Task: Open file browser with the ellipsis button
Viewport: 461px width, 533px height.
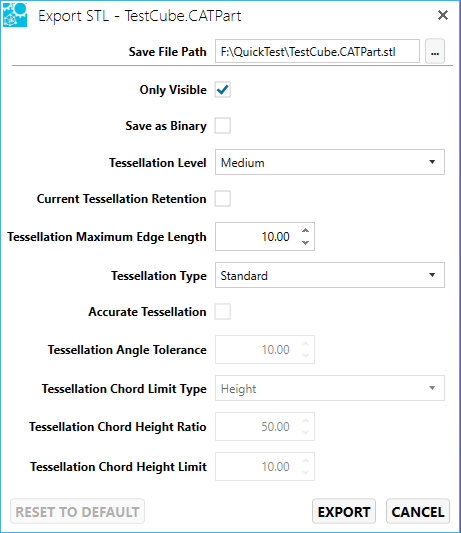Action: (435, 51)
